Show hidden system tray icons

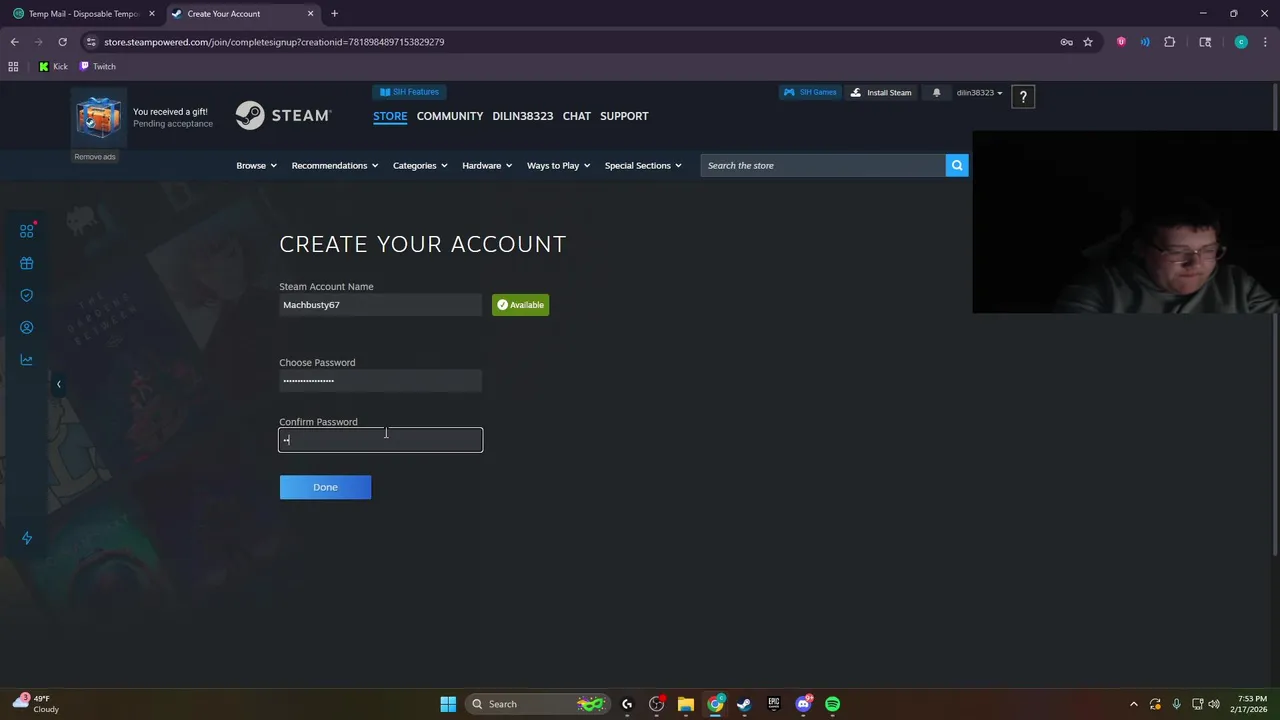pos(1133,704)
